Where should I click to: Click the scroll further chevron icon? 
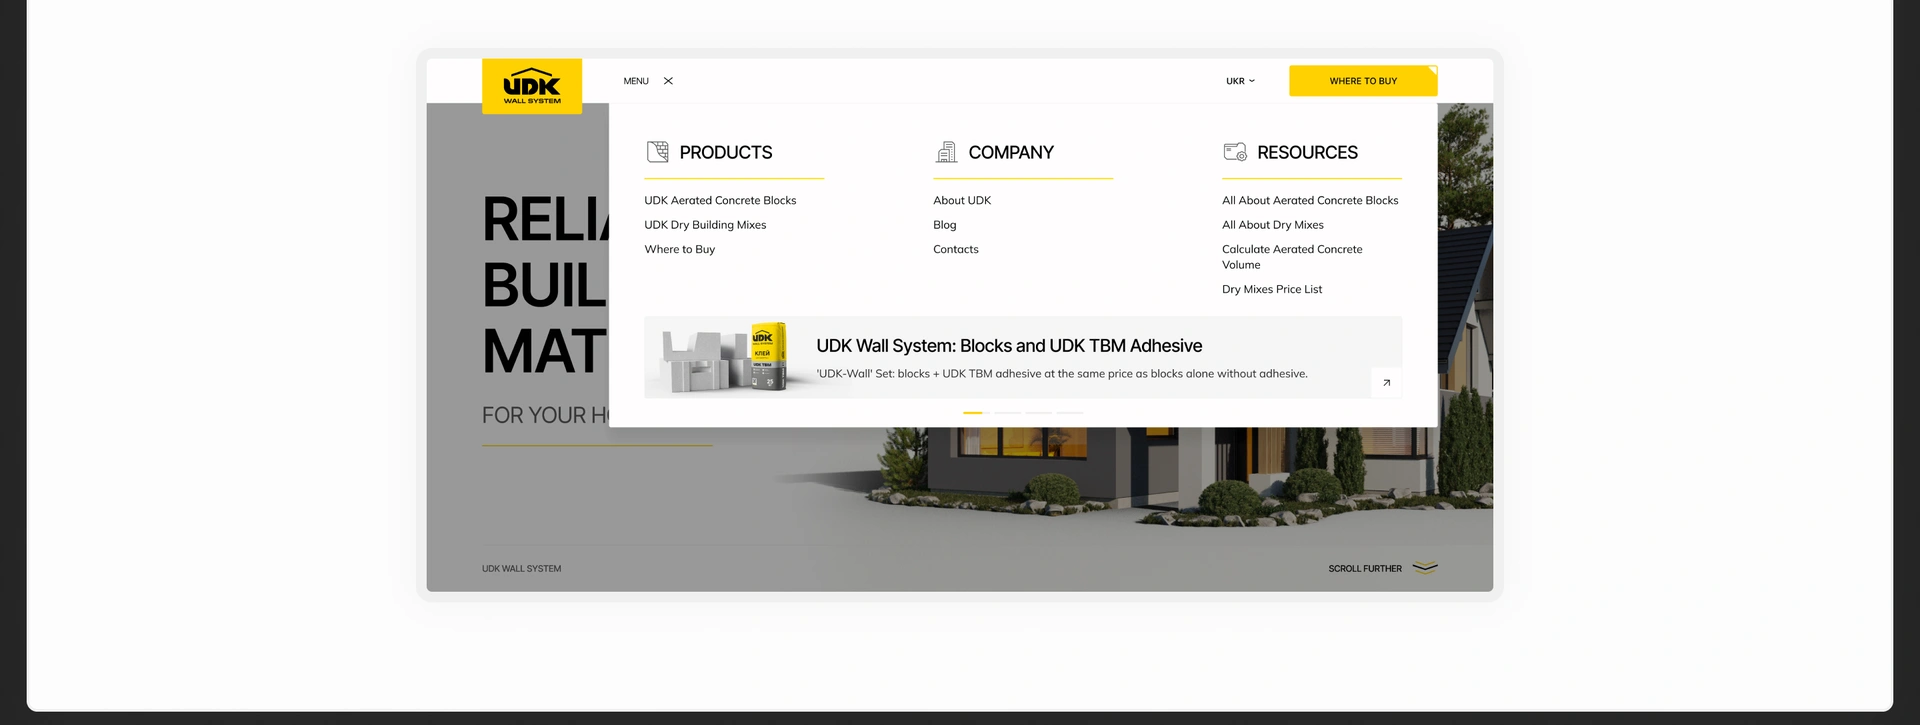[1425, 568]
